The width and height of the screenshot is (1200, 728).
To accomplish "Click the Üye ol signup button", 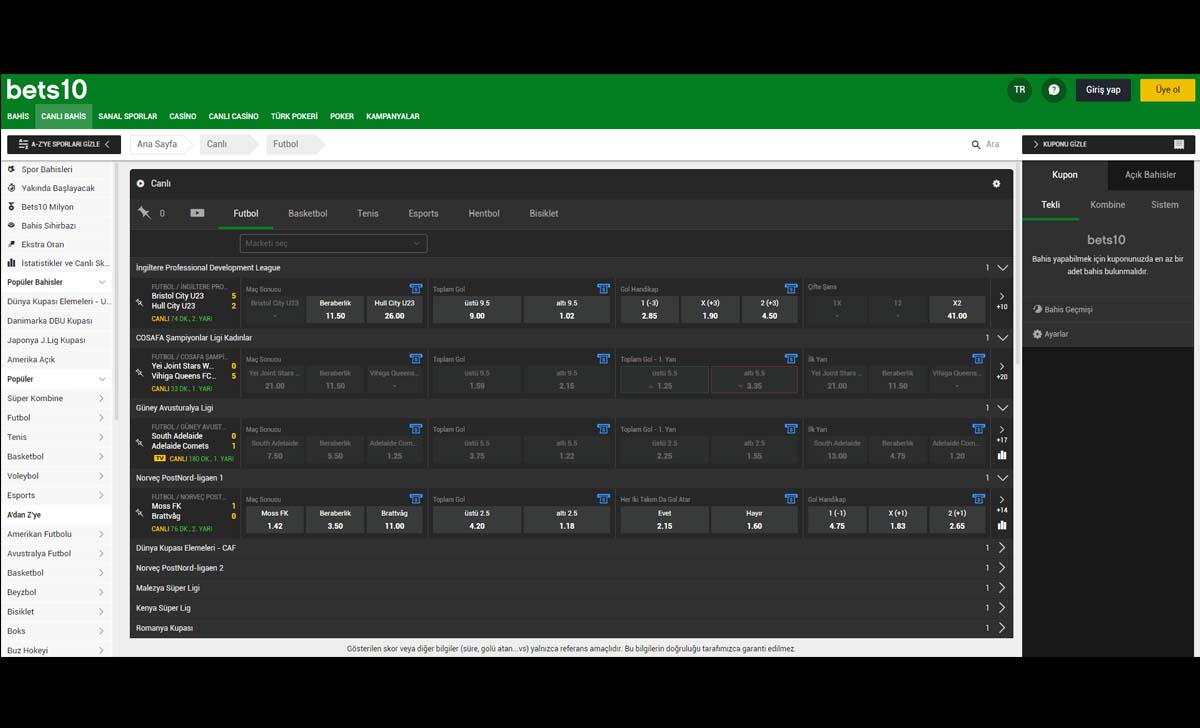I will (x=1168, y=90).
